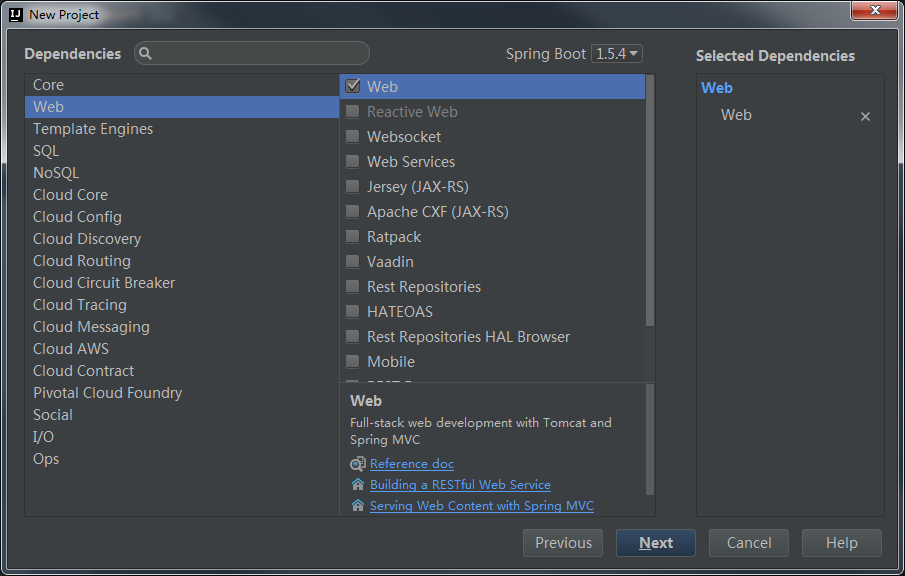Open the Cloud Routing category

pyautogui.click(x=182, y=260)
